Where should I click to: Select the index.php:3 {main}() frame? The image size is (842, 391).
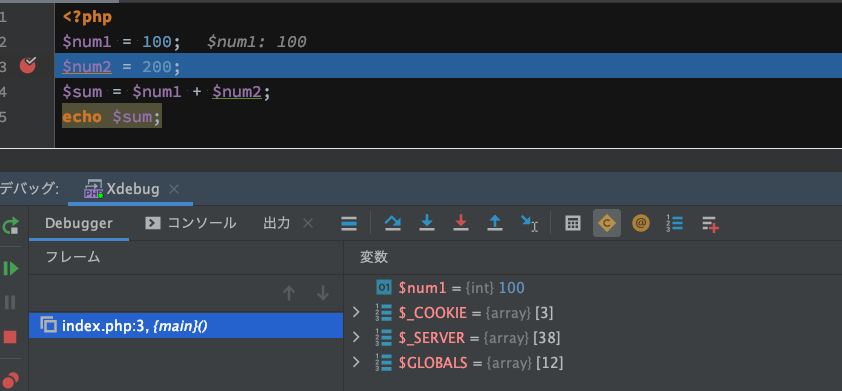pyautogui.click(x=186, y=325)
